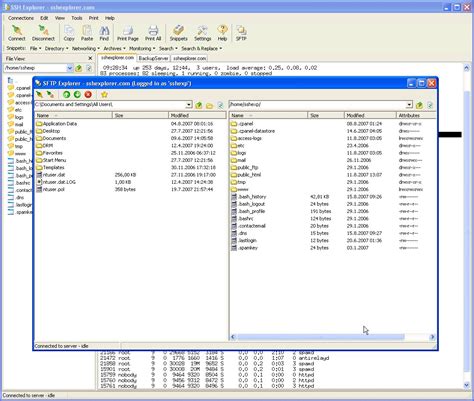
Task: Click the yellow star favorites icon
Action: pos(104,95)
